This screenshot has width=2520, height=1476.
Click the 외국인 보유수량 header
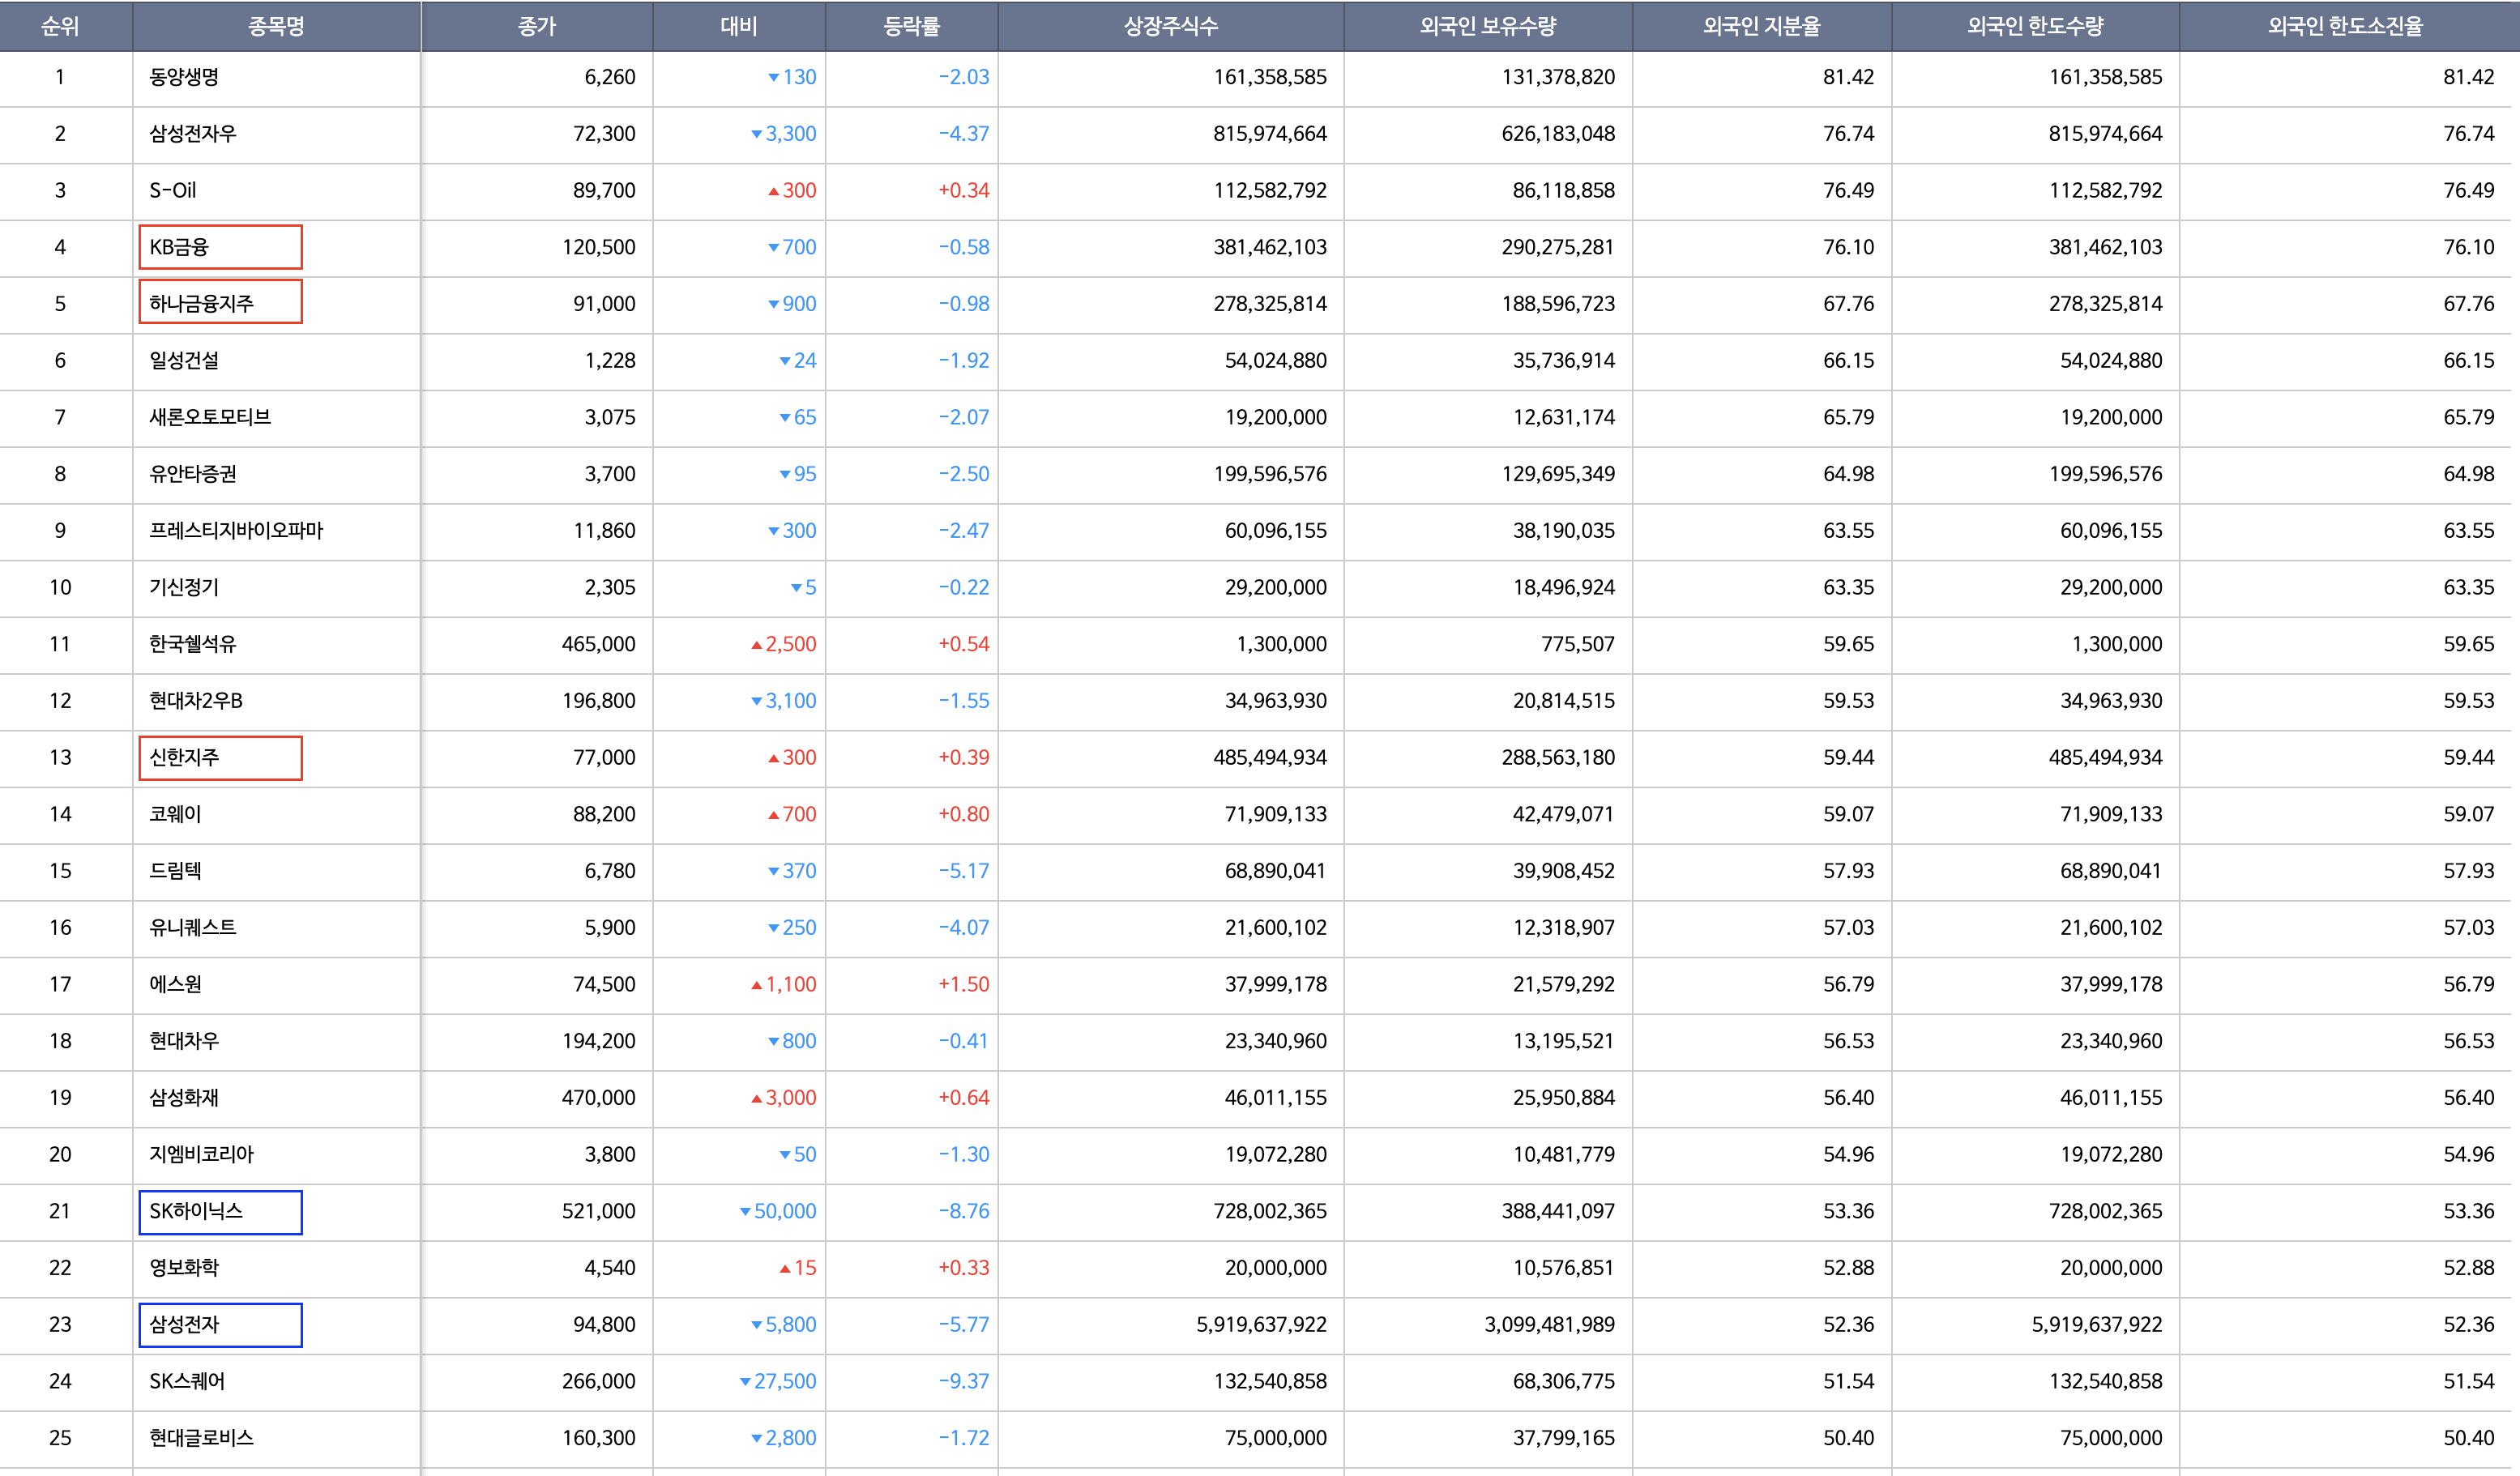click(1488, 27)
